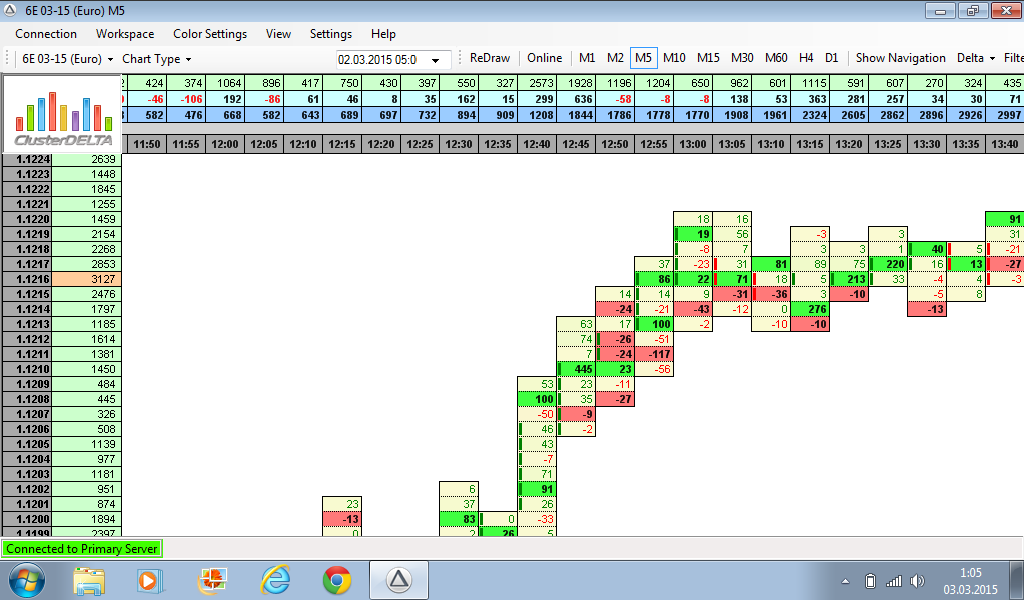
Task: Click the 213 green cluster cell
Action: click(849, 279)
